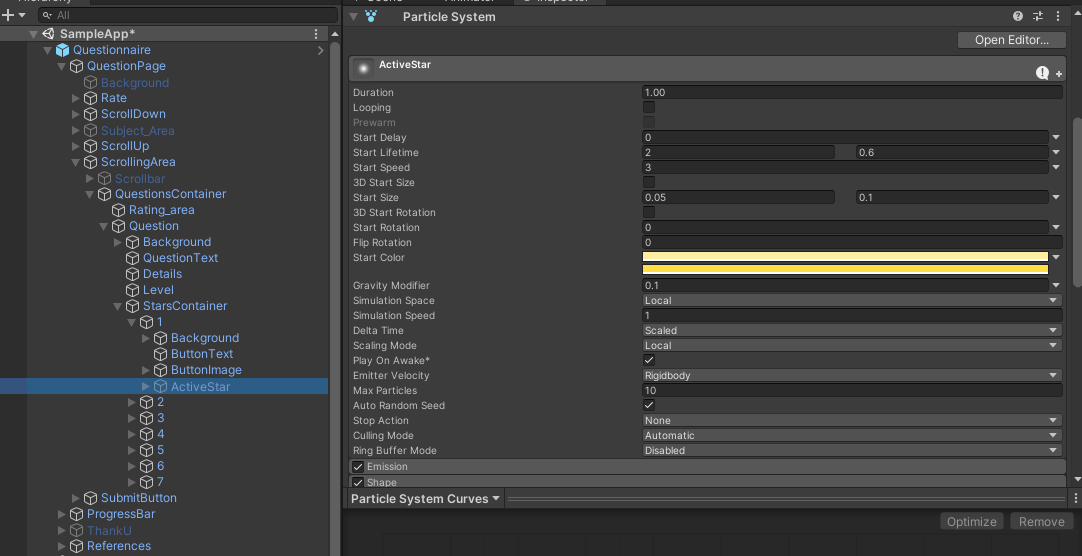Click the cube icon of ProgressBar
This screenshot has width=1082, height=556.
(77, 514)
